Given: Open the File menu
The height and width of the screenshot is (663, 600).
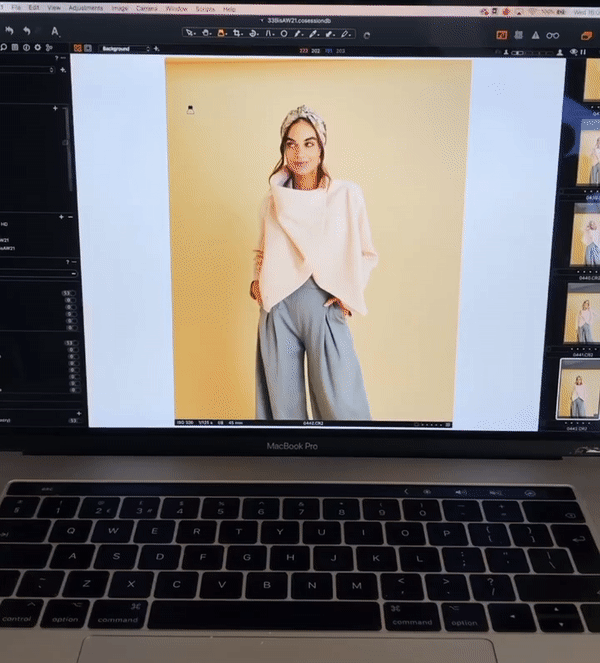Looking at the screenshot, I should 16,8.
